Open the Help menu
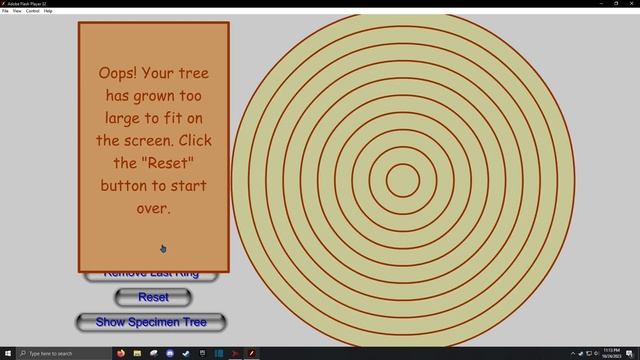The image size is (640, 360). tap(48, 11)
